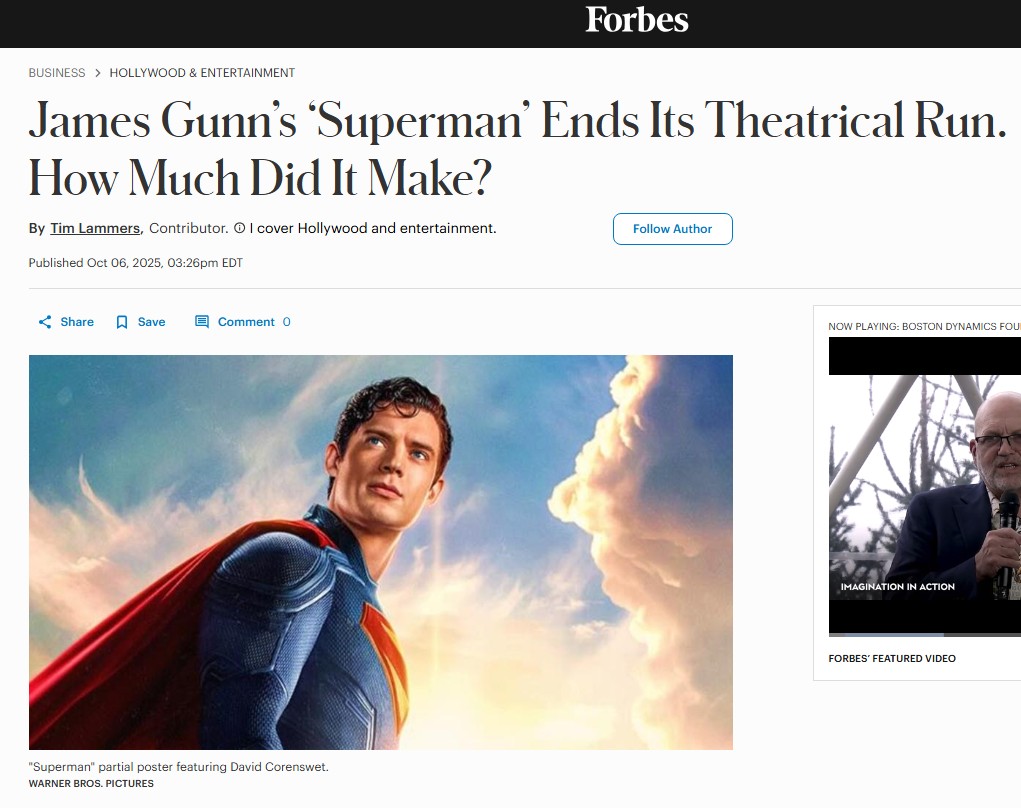Click the Share text label
This screenshot has height=808, width=1021.
pyautogui.click(x=77, y=322)
